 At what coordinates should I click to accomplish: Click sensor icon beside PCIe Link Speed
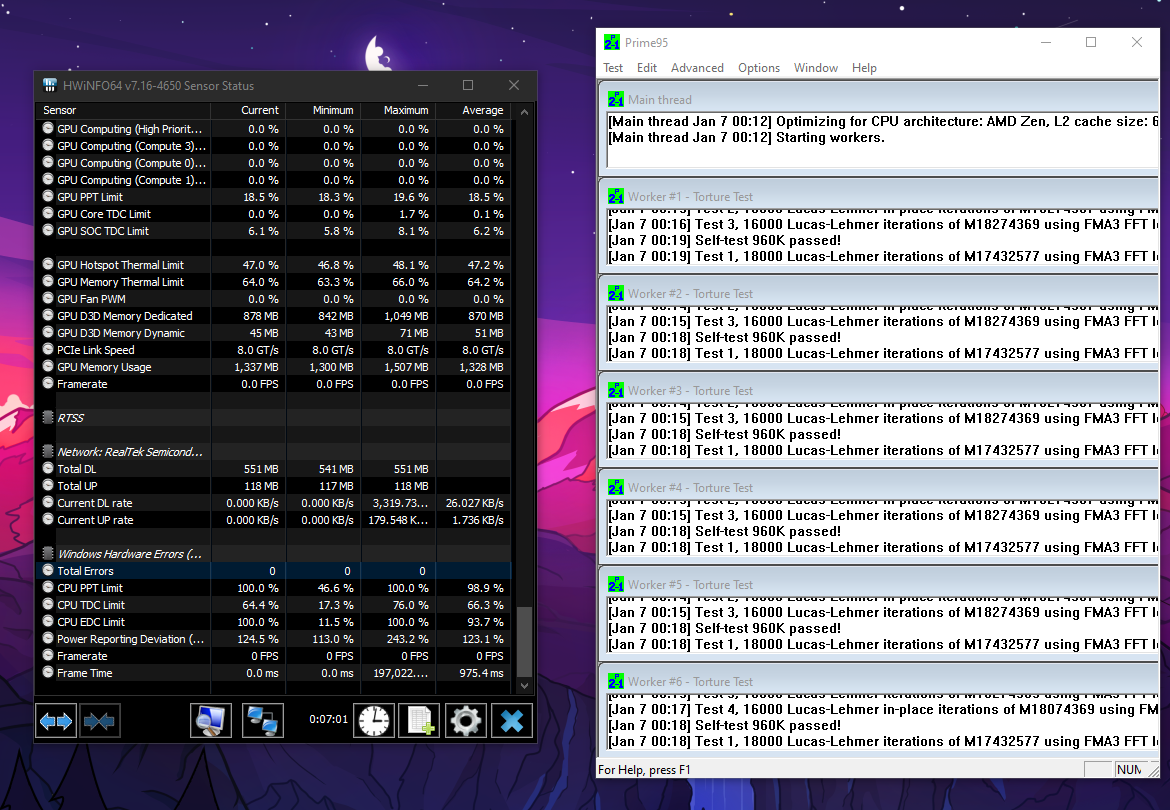[48, 349]
